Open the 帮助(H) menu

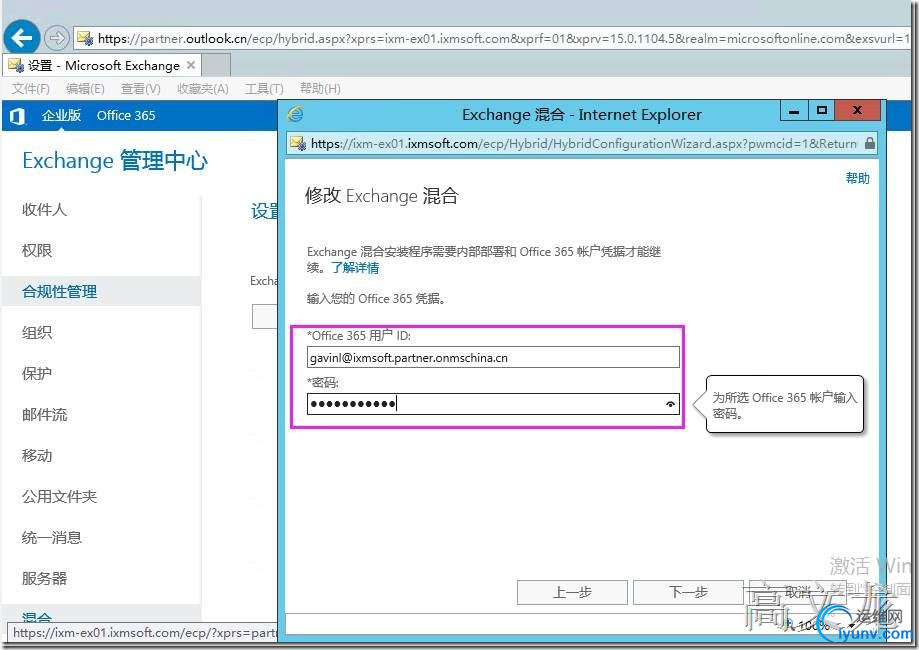pyautogui.click(x=320, y=89)
